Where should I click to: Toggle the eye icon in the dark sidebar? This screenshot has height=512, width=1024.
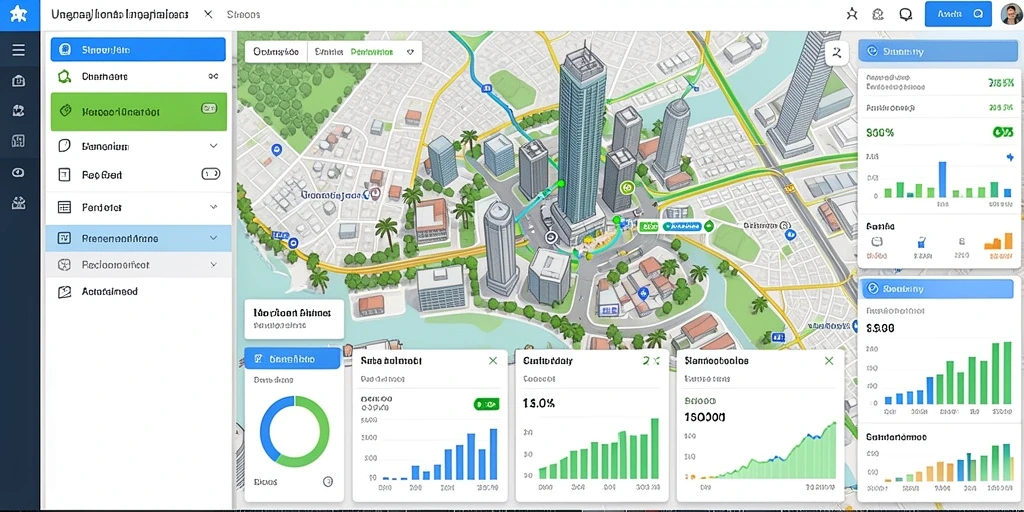[18, 172]
